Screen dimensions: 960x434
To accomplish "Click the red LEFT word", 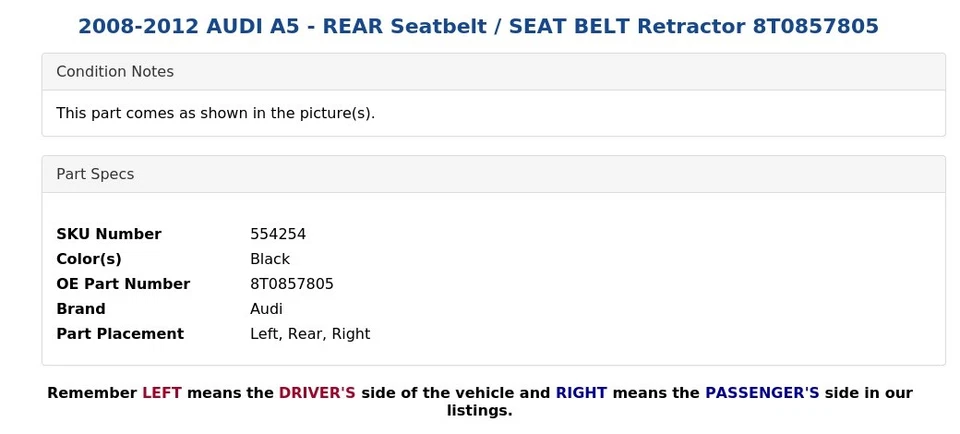I will click(162, 393).
